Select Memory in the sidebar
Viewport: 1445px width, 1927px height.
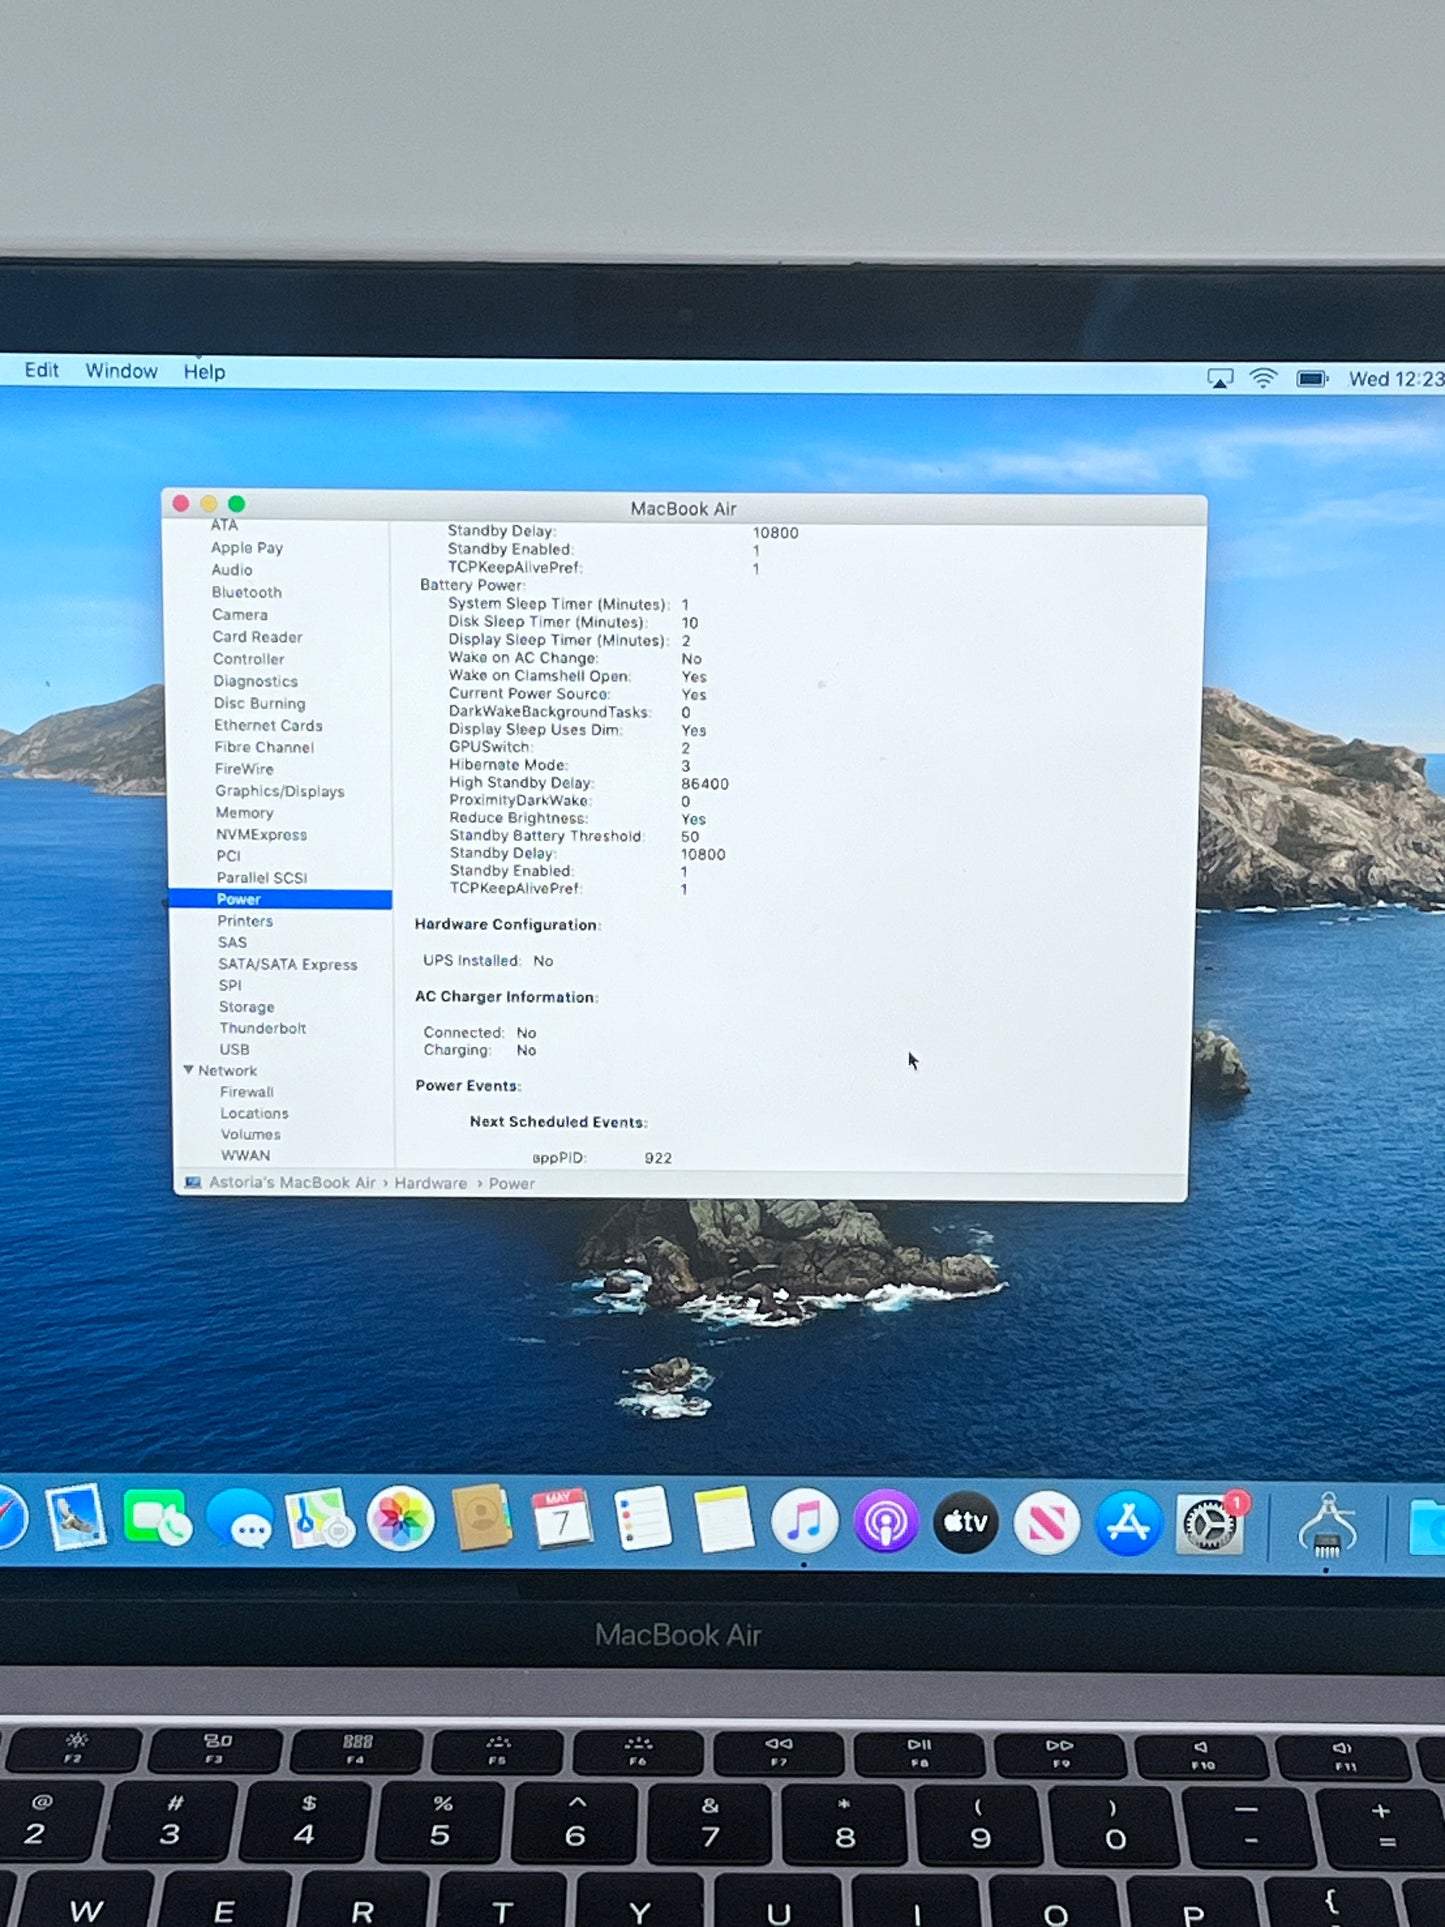point(244,813)
